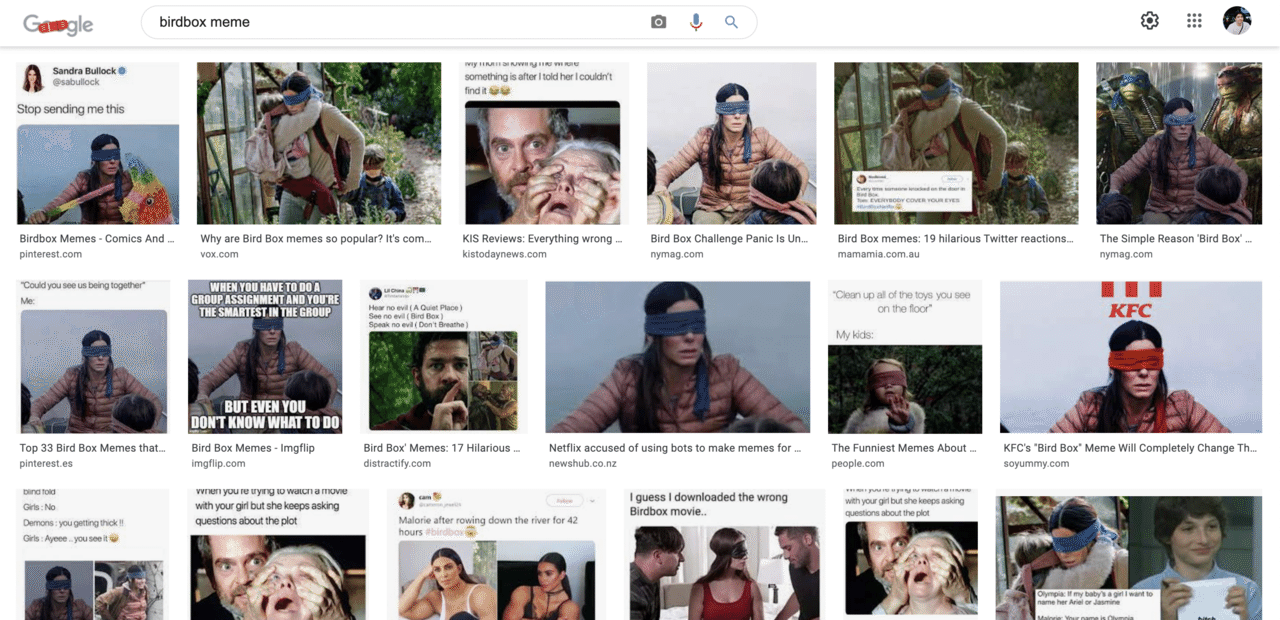Click the magnifier search button
Viewport: 1280px width, 620px height.
tap(731, 22)
